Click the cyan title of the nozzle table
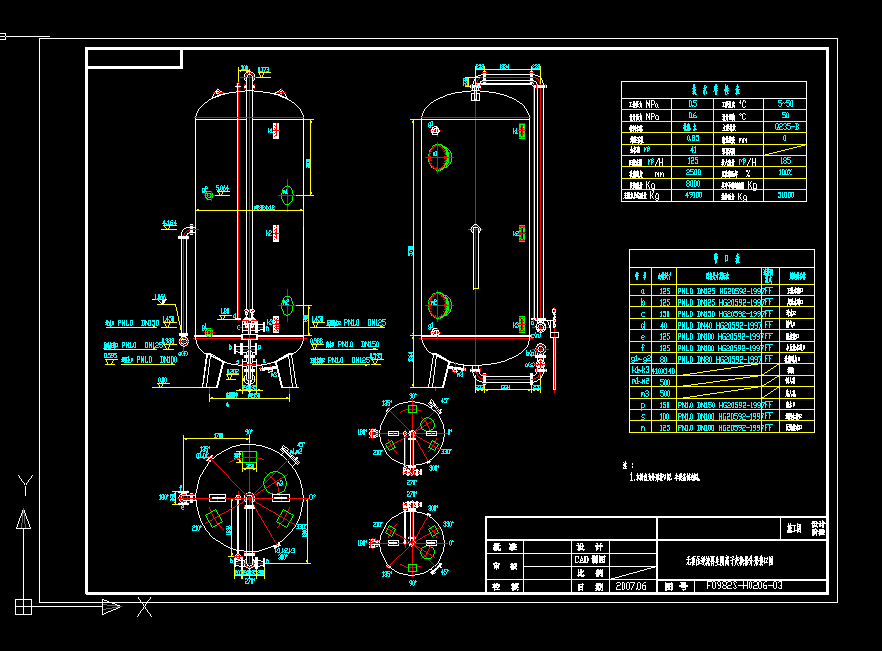Viewport: 882px width, 651px height. pos(726,258)
